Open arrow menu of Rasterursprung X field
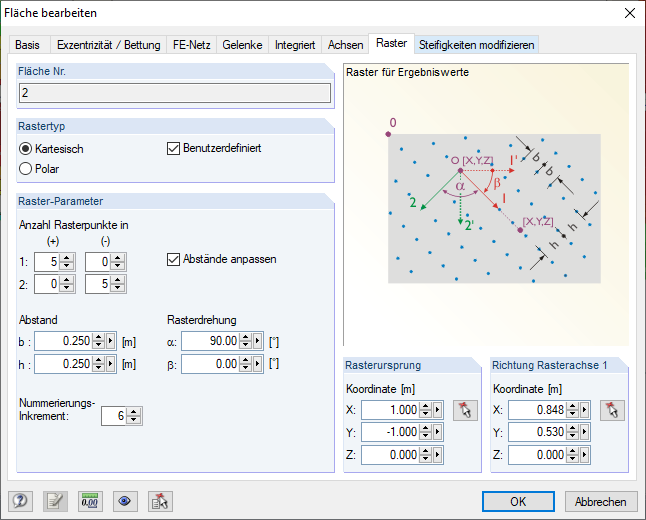 point(438,410)
